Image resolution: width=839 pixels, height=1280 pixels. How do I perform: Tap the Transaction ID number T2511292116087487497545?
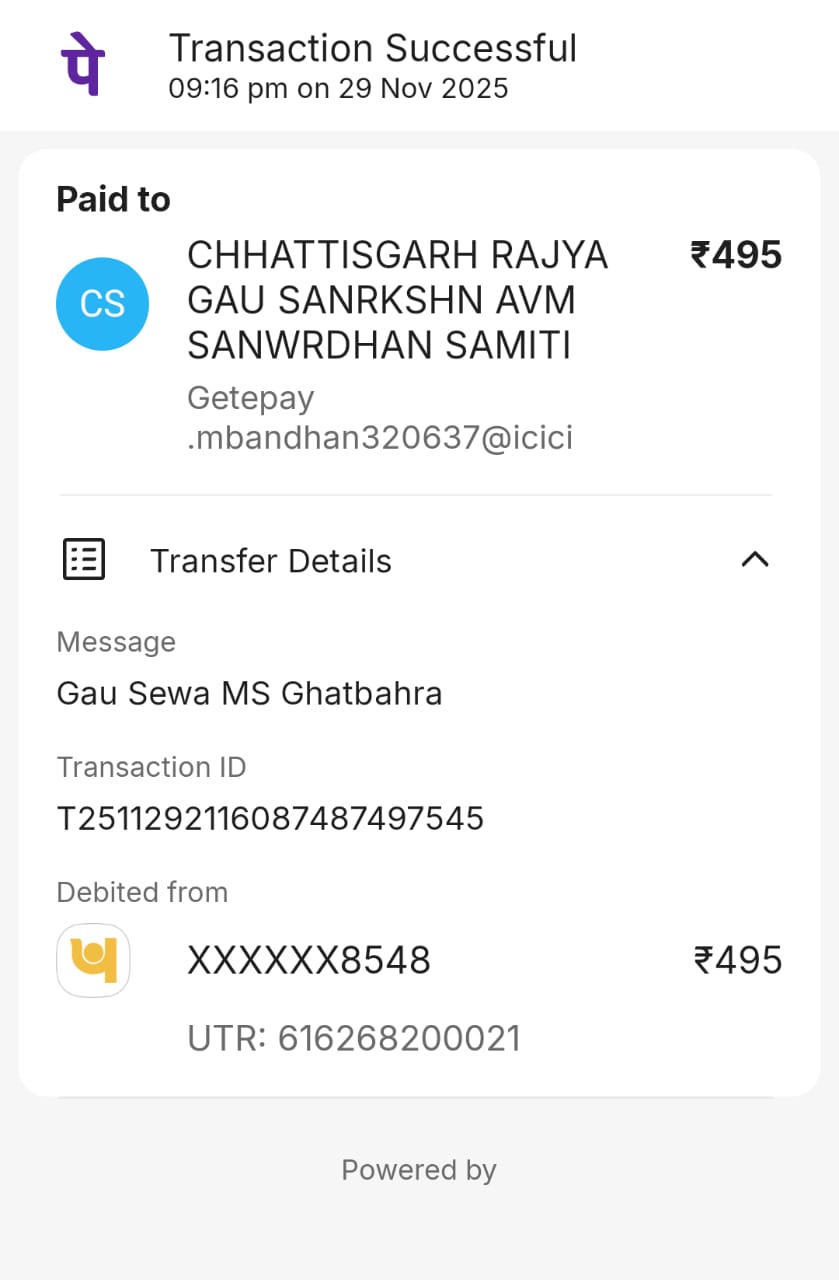(270, 819)
